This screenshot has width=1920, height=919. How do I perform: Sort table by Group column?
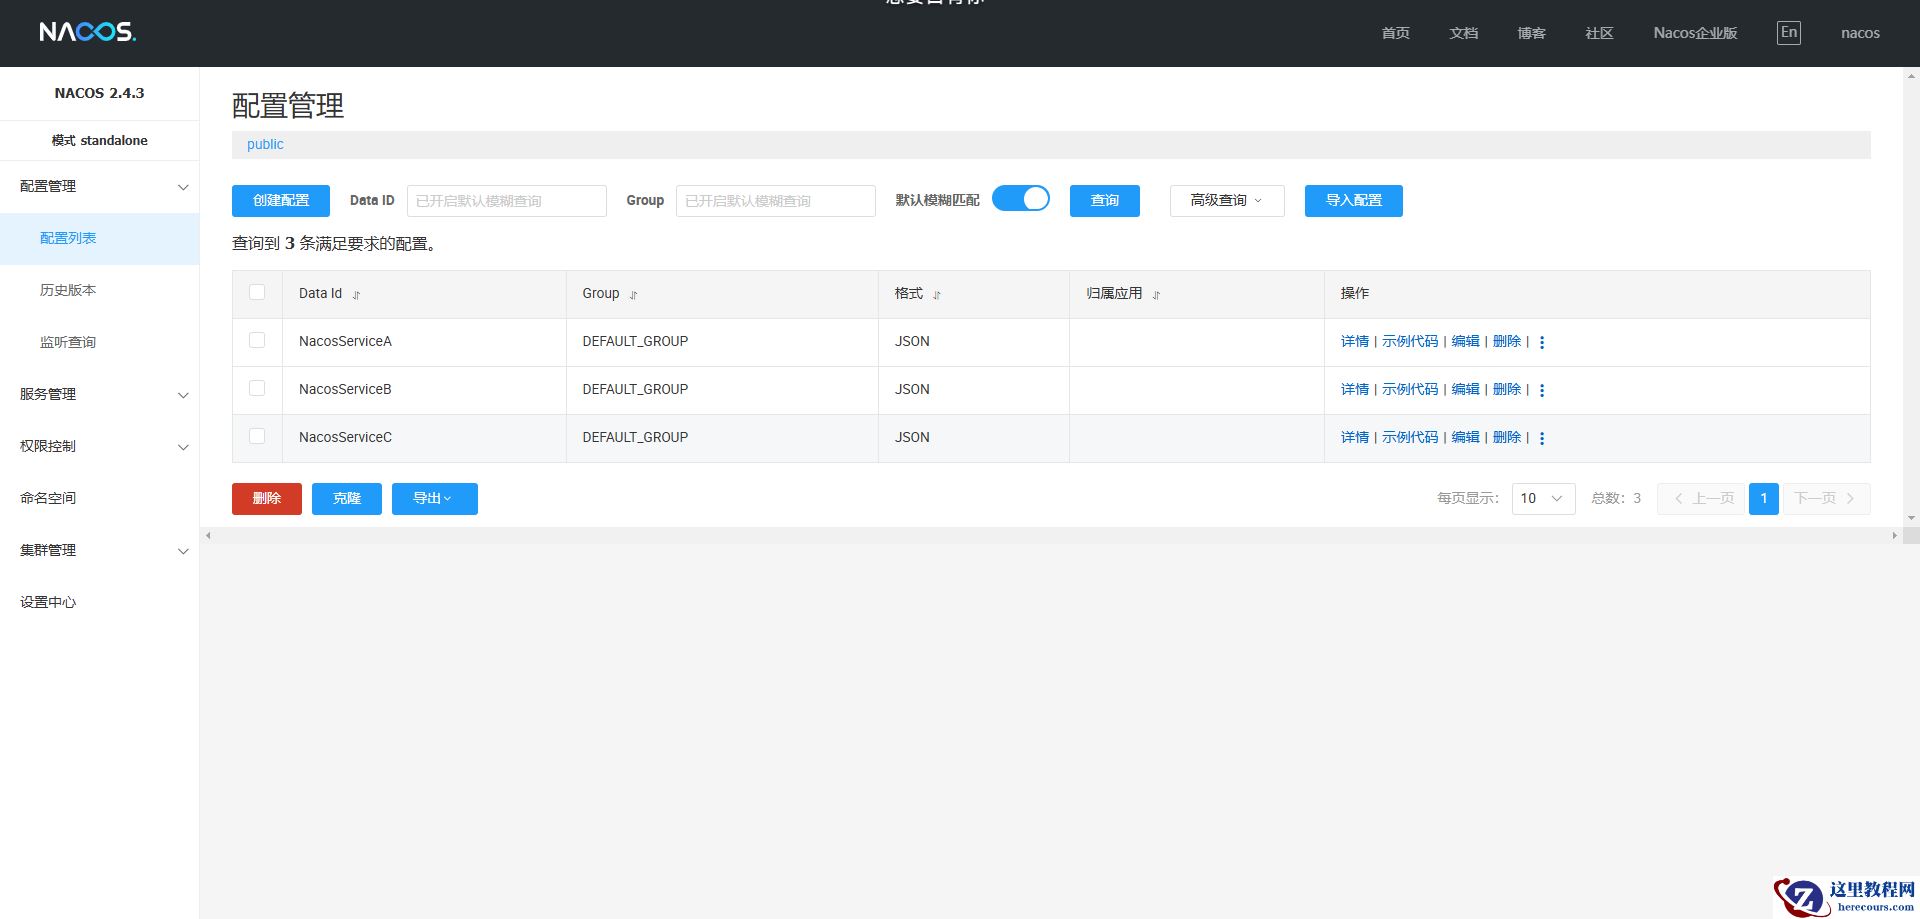(633, 295)
